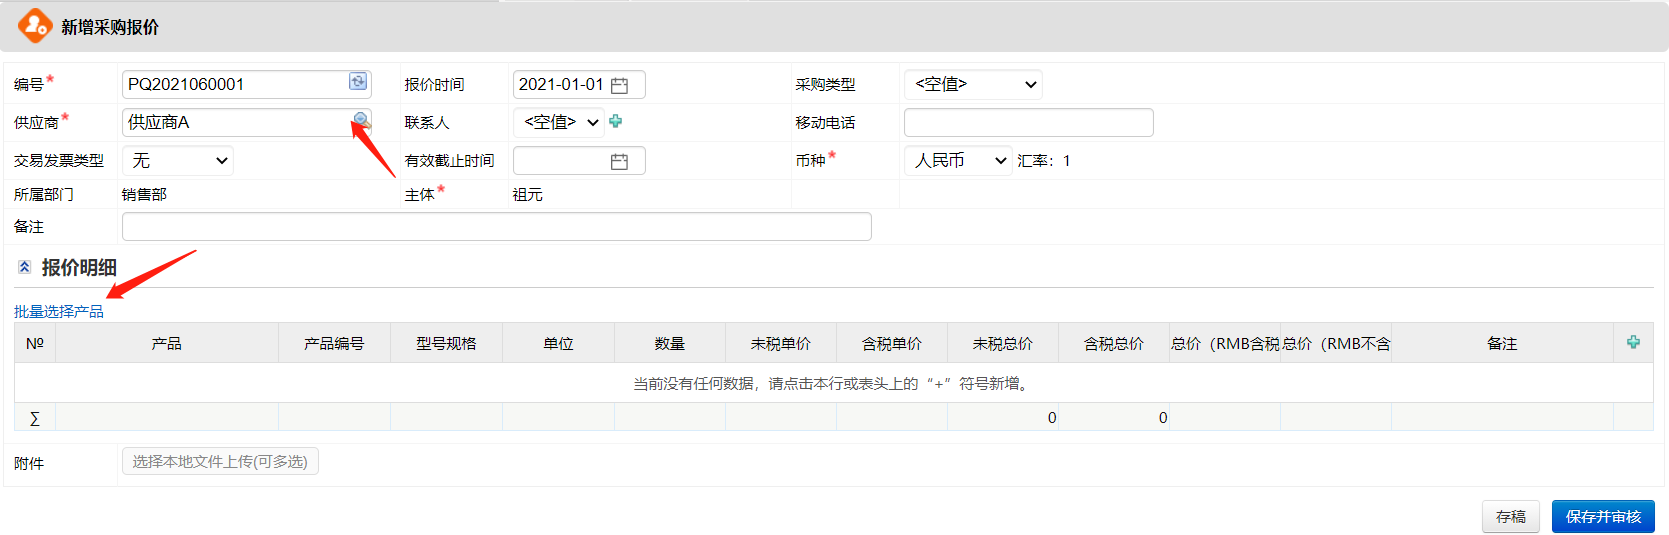This screenshot has width=1669, height=535.
Task: Click the 数量 column header
Action: coord(670,343)
